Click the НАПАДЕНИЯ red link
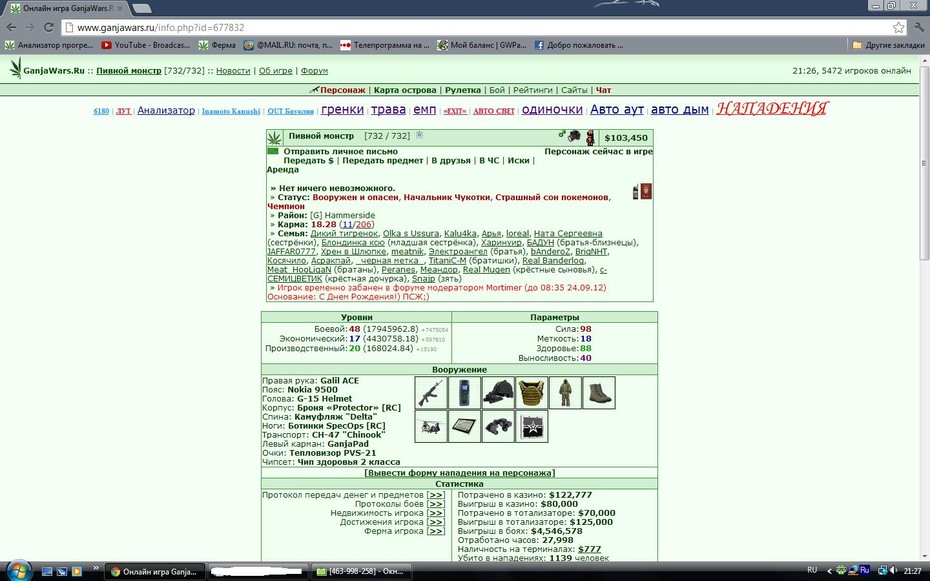The image size is (930, 581). [x=772, y=108]
